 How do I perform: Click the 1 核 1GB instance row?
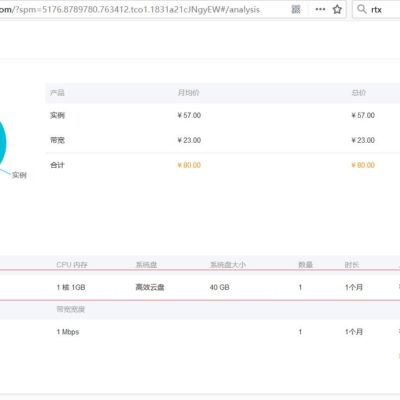[200, 287]
